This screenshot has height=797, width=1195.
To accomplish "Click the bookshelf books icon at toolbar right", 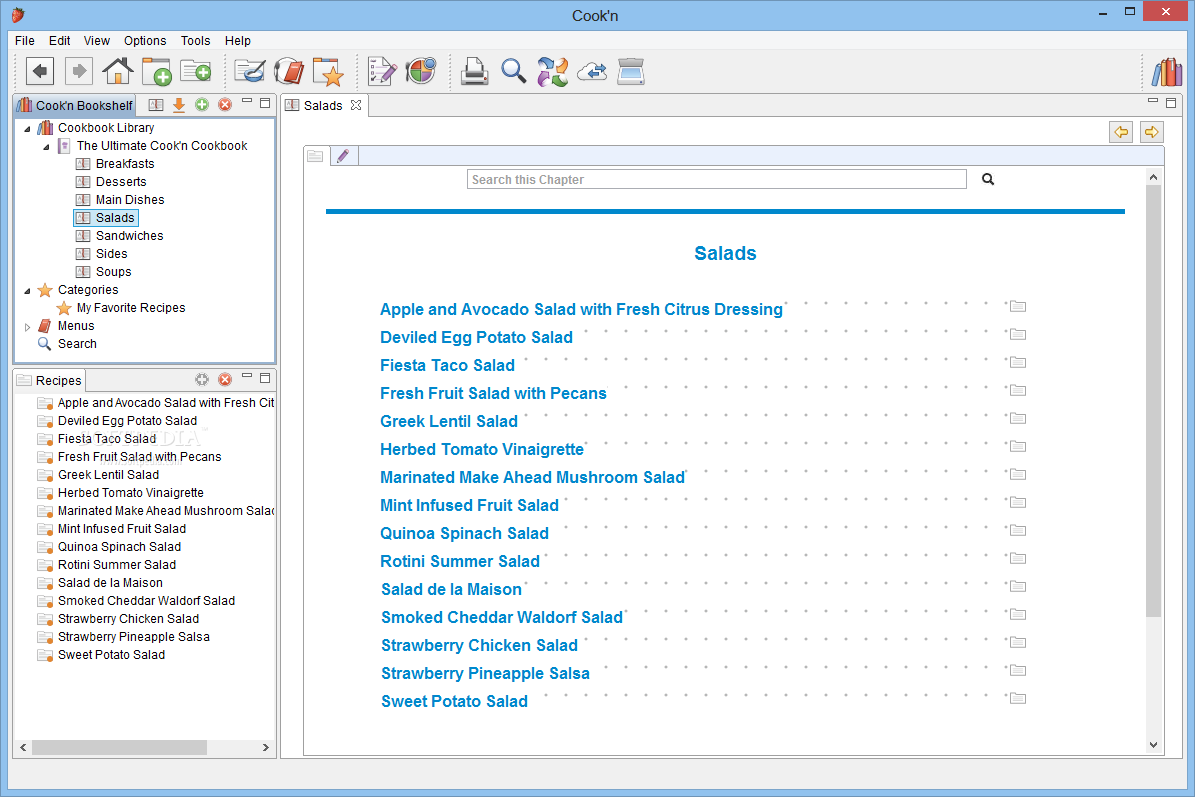I will [x=1167, y=72].
